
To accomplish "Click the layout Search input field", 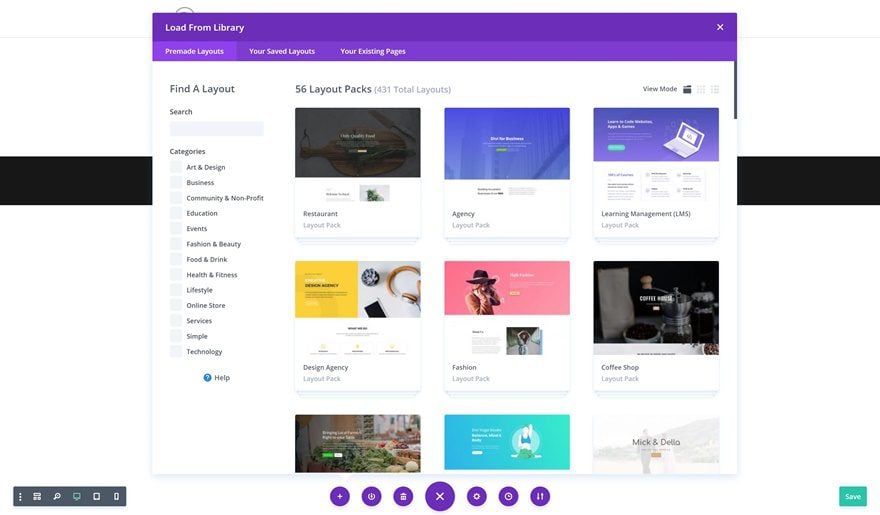I will point(217,128).
